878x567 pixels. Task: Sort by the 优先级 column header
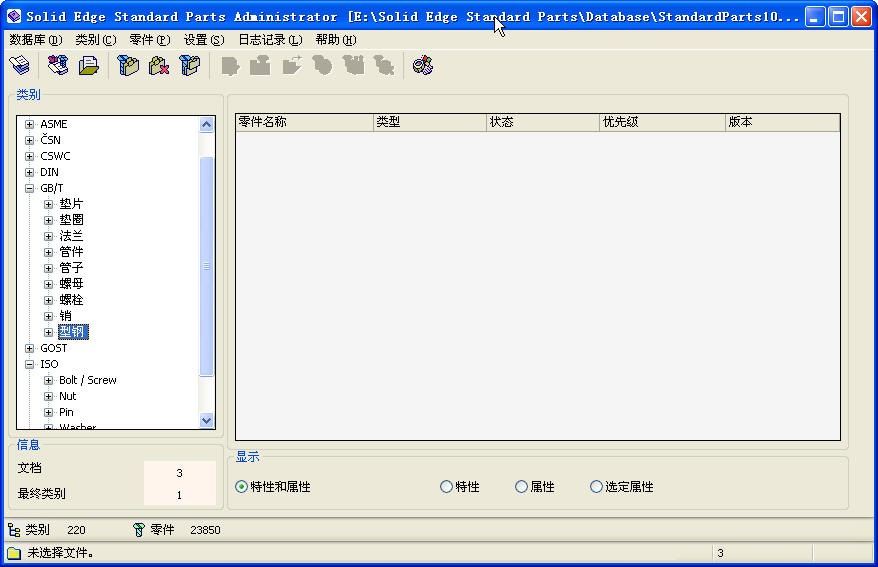point(662,122)
